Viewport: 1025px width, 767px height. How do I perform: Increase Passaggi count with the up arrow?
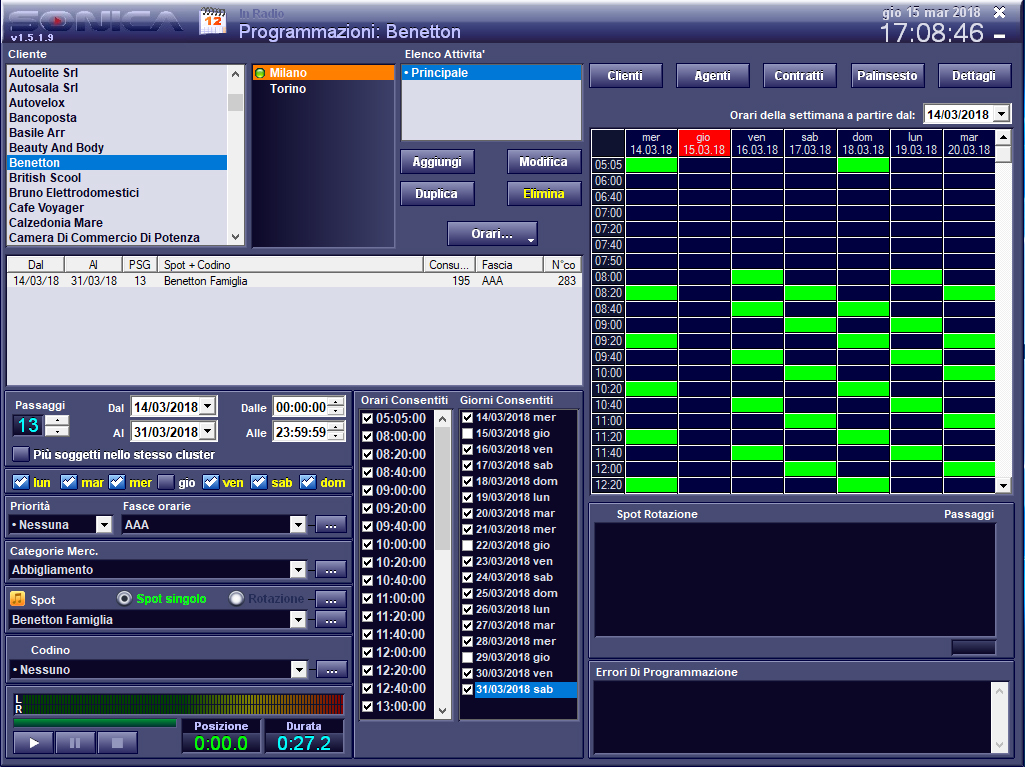coord(58,420)
